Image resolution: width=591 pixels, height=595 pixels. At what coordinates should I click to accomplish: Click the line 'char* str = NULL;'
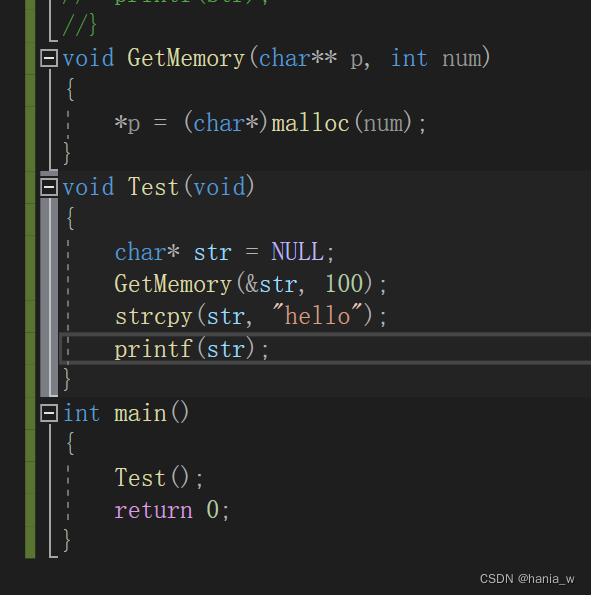click(x=224, y=252)
